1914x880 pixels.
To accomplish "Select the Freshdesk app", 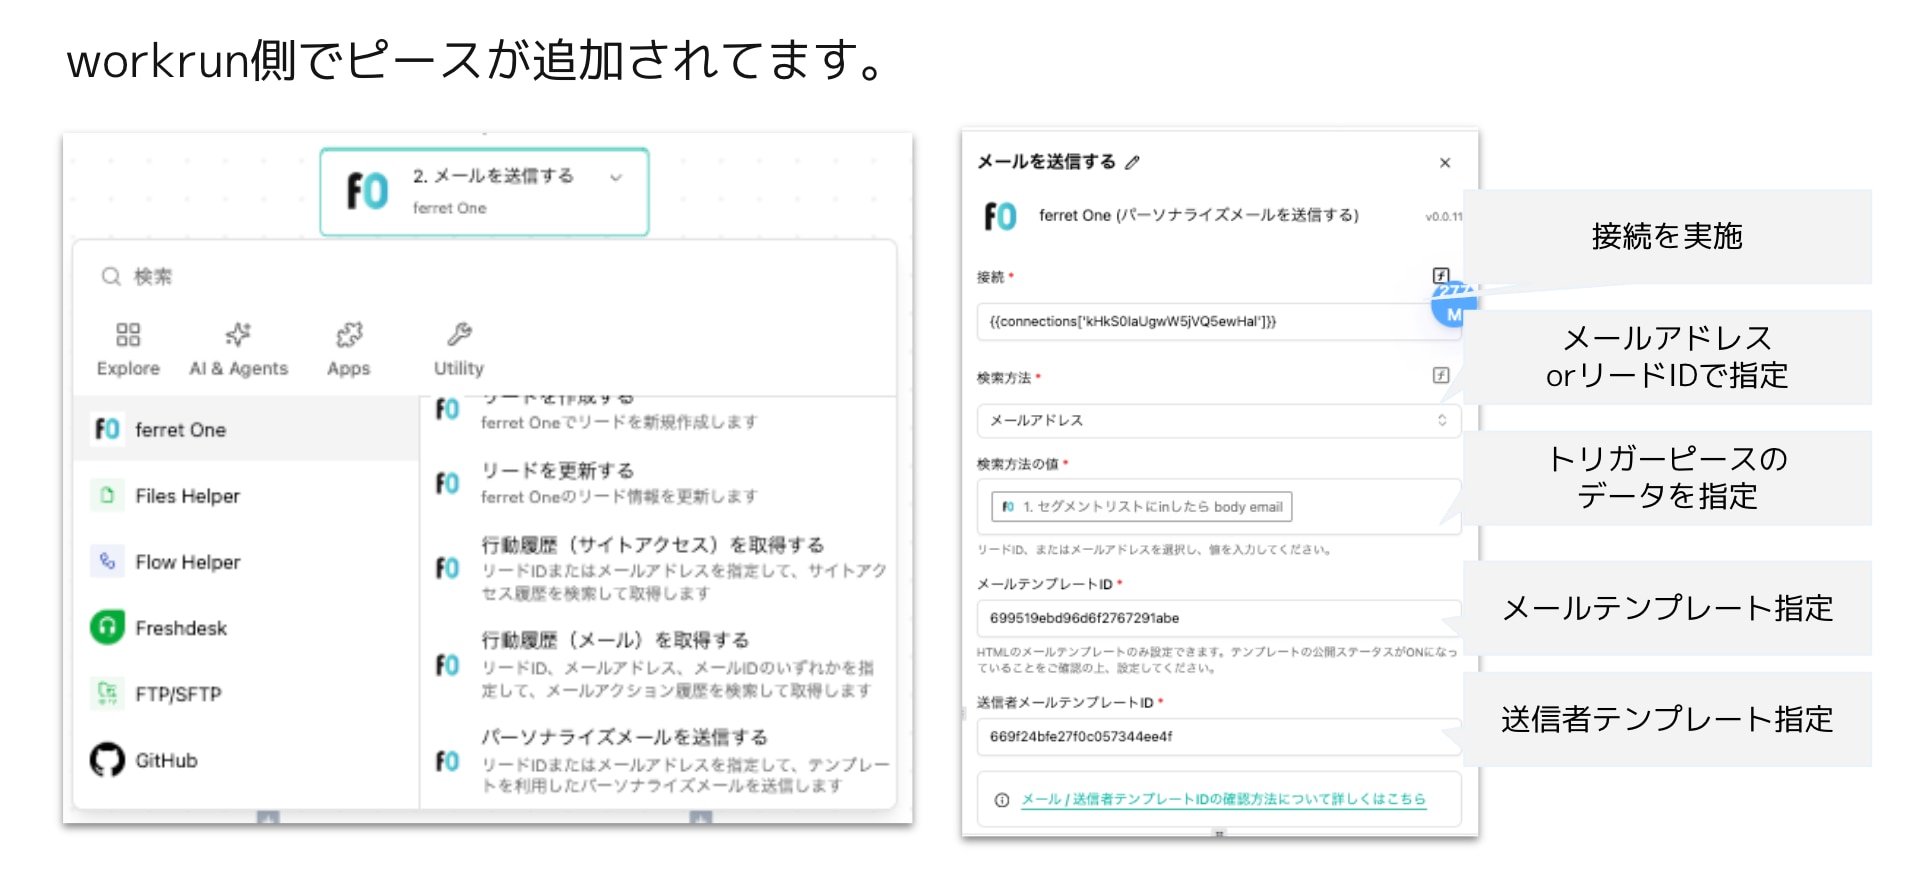I will 180,628.
